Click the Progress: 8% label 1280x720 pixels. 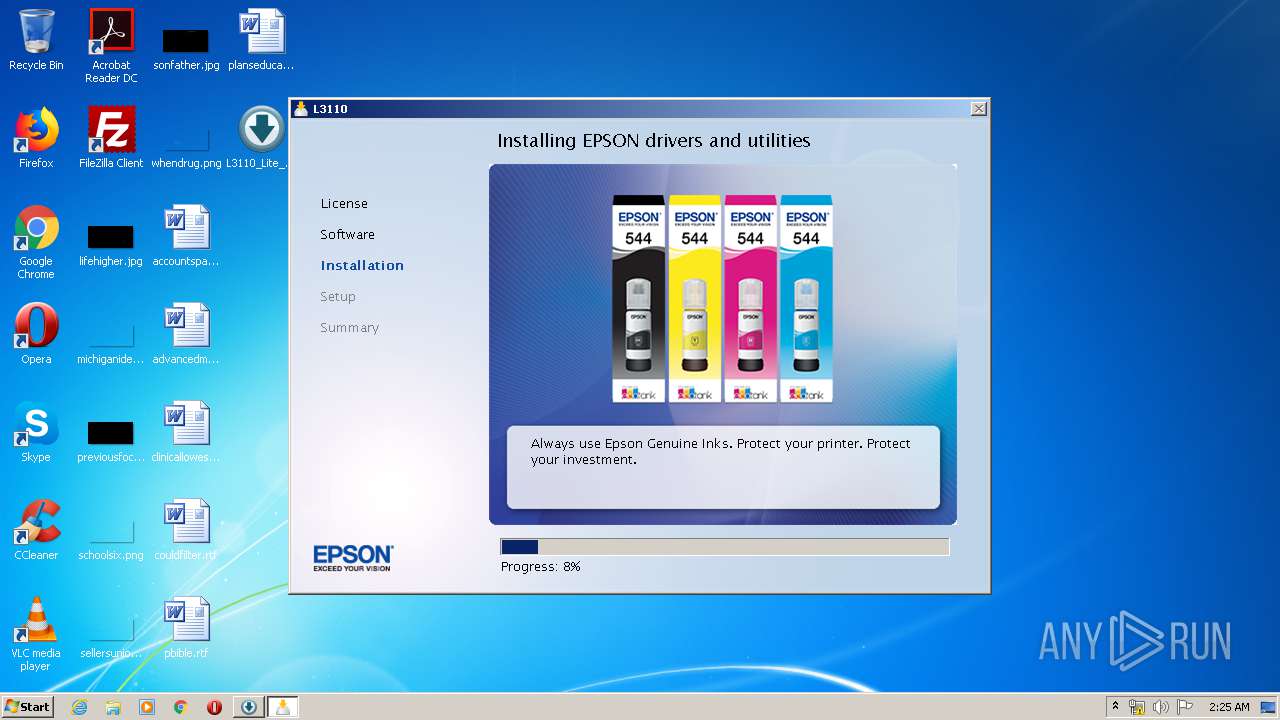(x=541, y=567)
